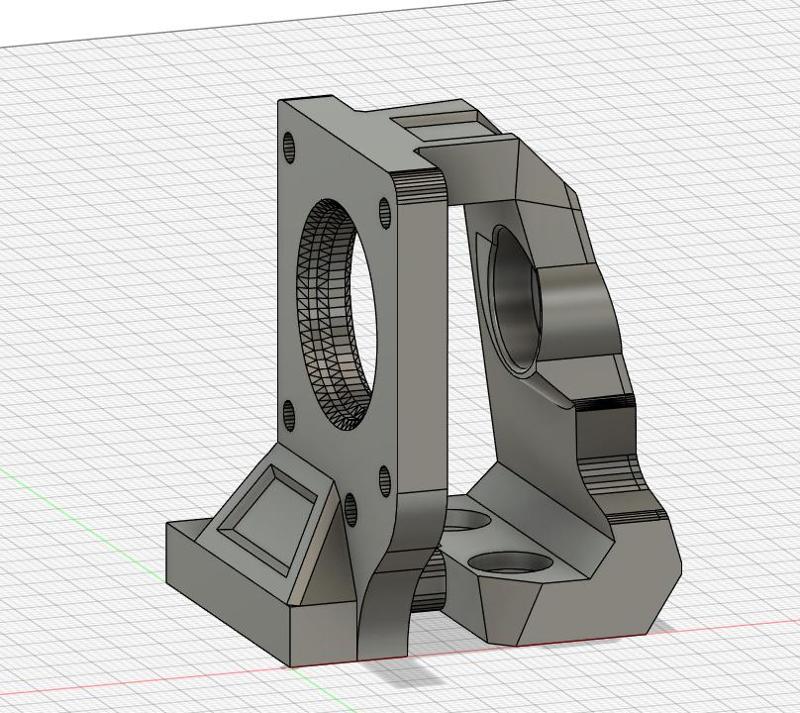The width and height of the screenshot is (800, 713).
Task: Select the large circular bore in front plate
Action: [x=337, y=315]
